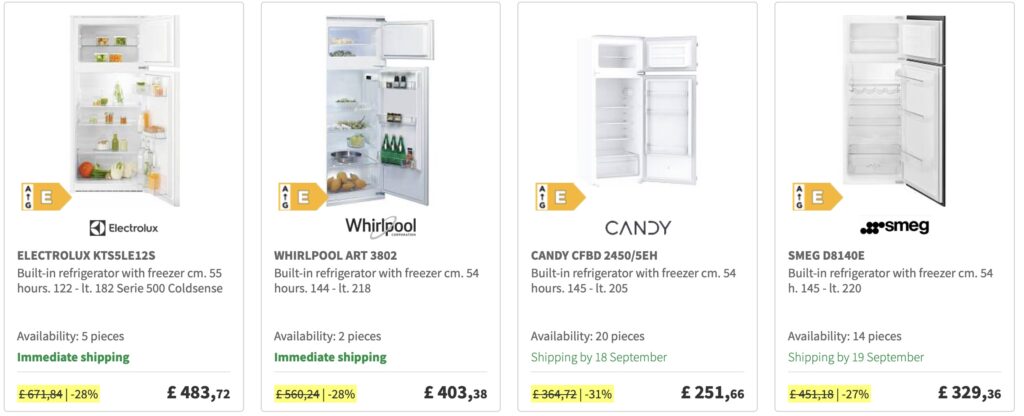1024x416 pixels.
Task: Click the Electrolux brand logo
Action: 124,228
